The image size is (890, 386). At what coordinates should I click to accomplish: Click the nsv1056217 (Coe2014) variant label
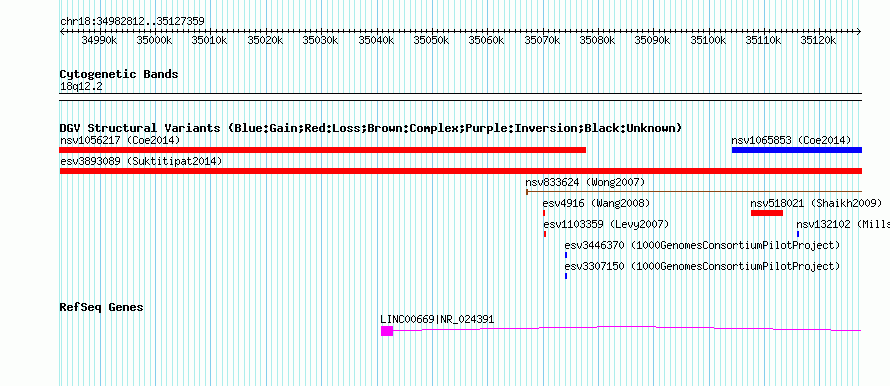tap(120, 140)
